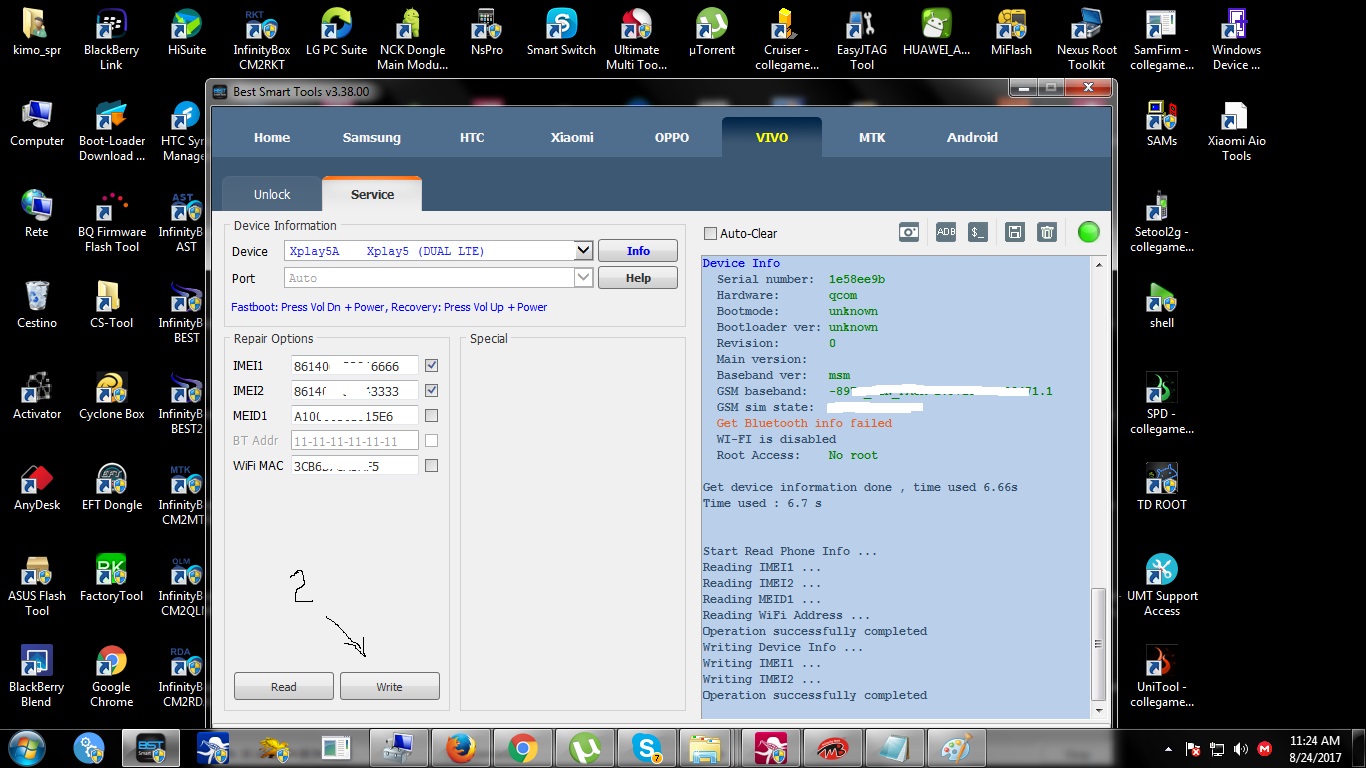Open the ADB tool icon
The height and width of the screenshot is (768, 1366).
(x=945, y=232)
